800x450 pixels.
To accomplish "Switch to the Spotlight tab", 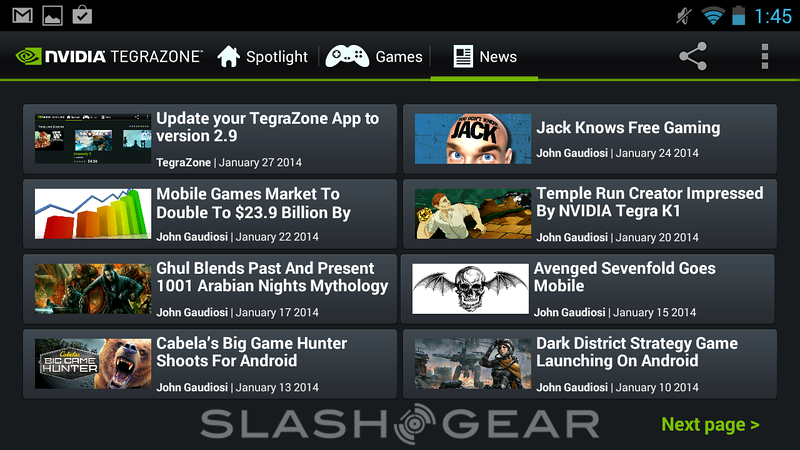I will 263,56.
